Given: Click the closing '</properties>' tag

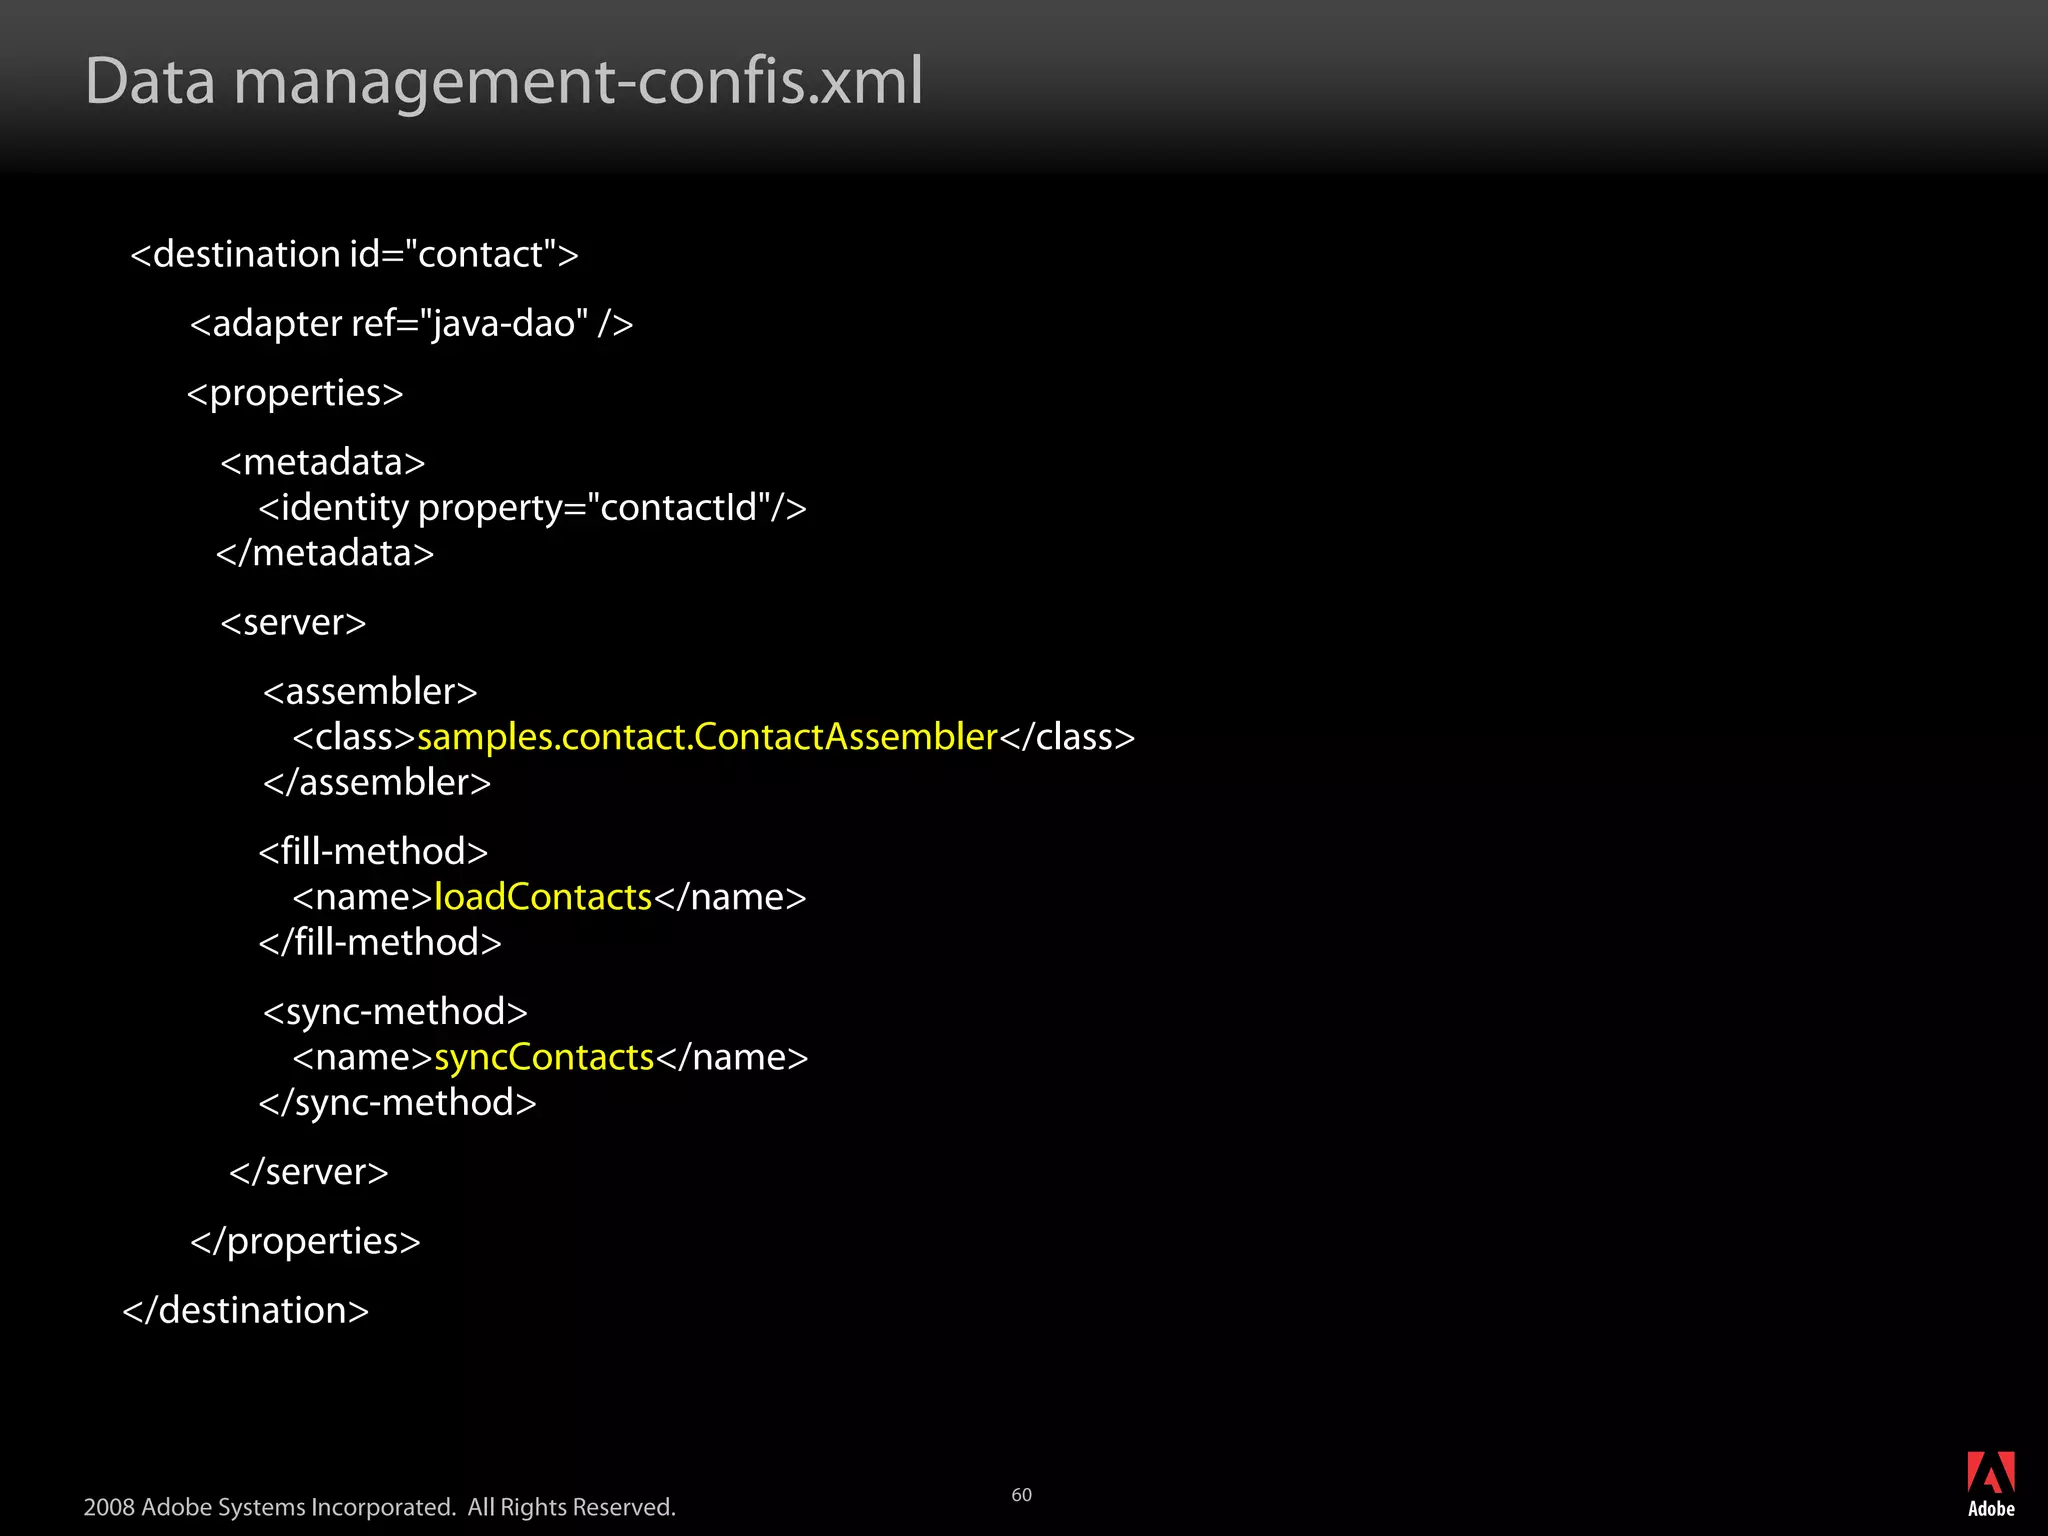Looking at the screenshot, I should (x=305, y=1242).
